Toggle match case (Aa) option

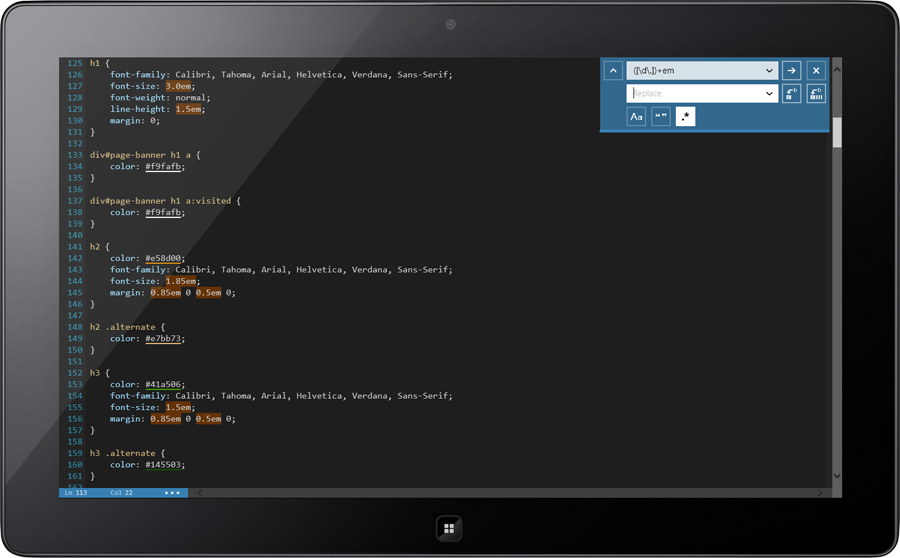[x=636, y=117]
